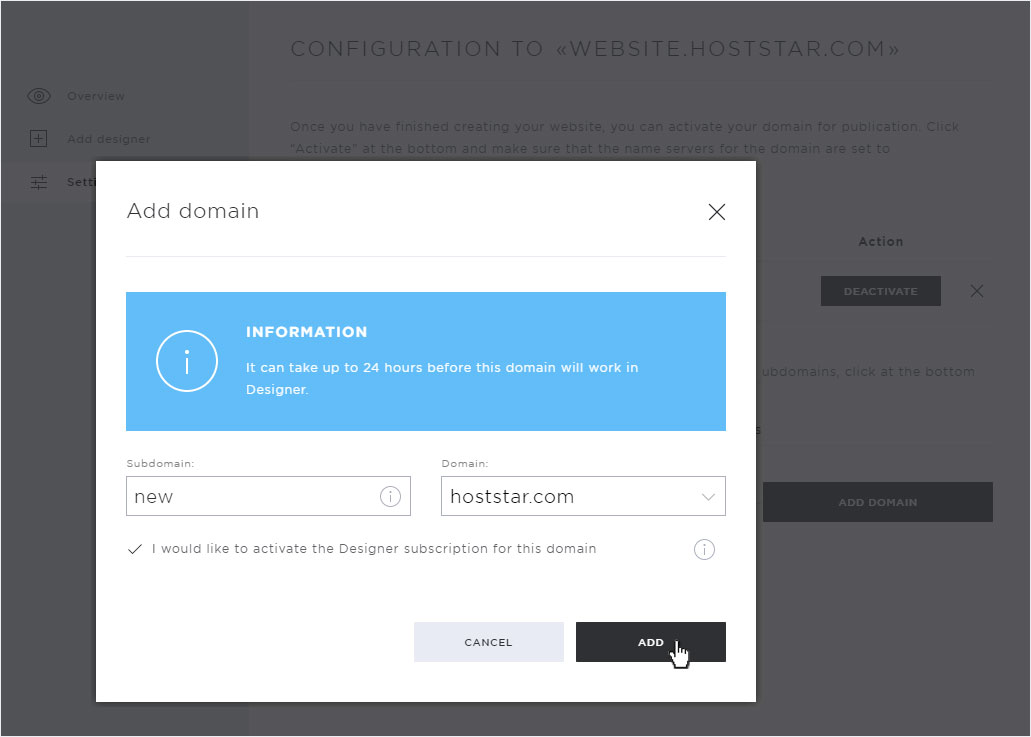Click the Designer subscription activation label text
The height and width of the screenshot is (737, 1031).
point(374,548)
